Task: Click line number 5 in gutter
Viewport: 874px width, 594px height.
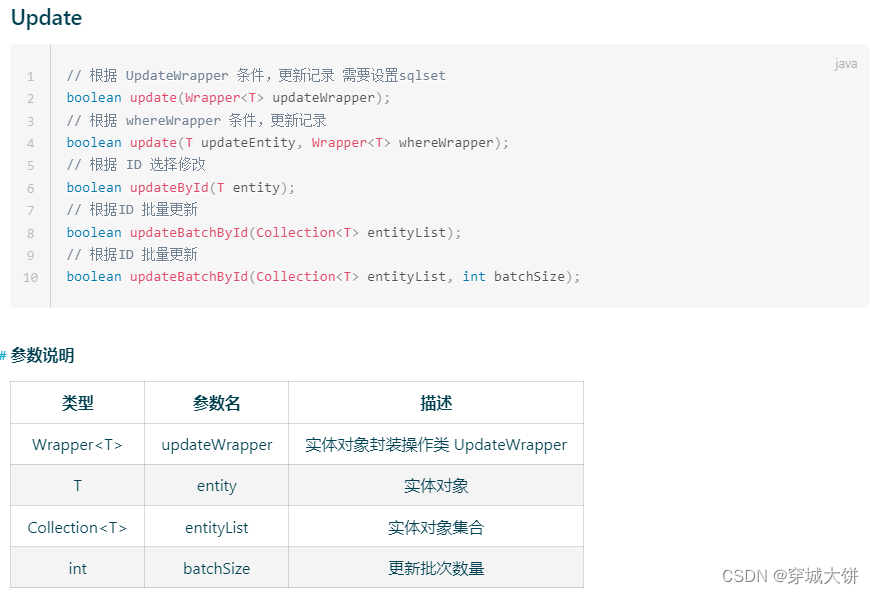Action: pos(31,165)
